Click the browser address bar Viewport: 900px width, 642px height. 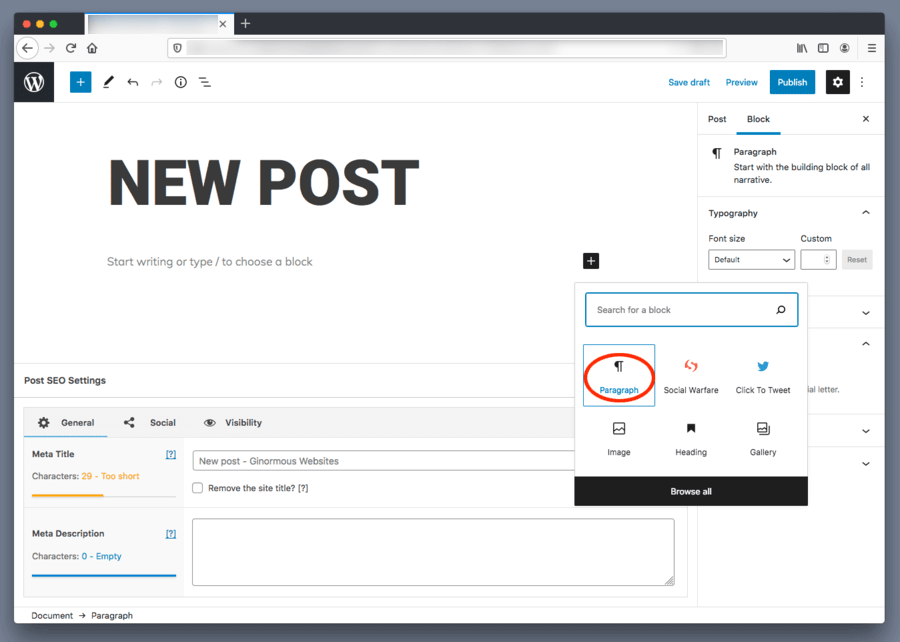click(x=447, y=48)
